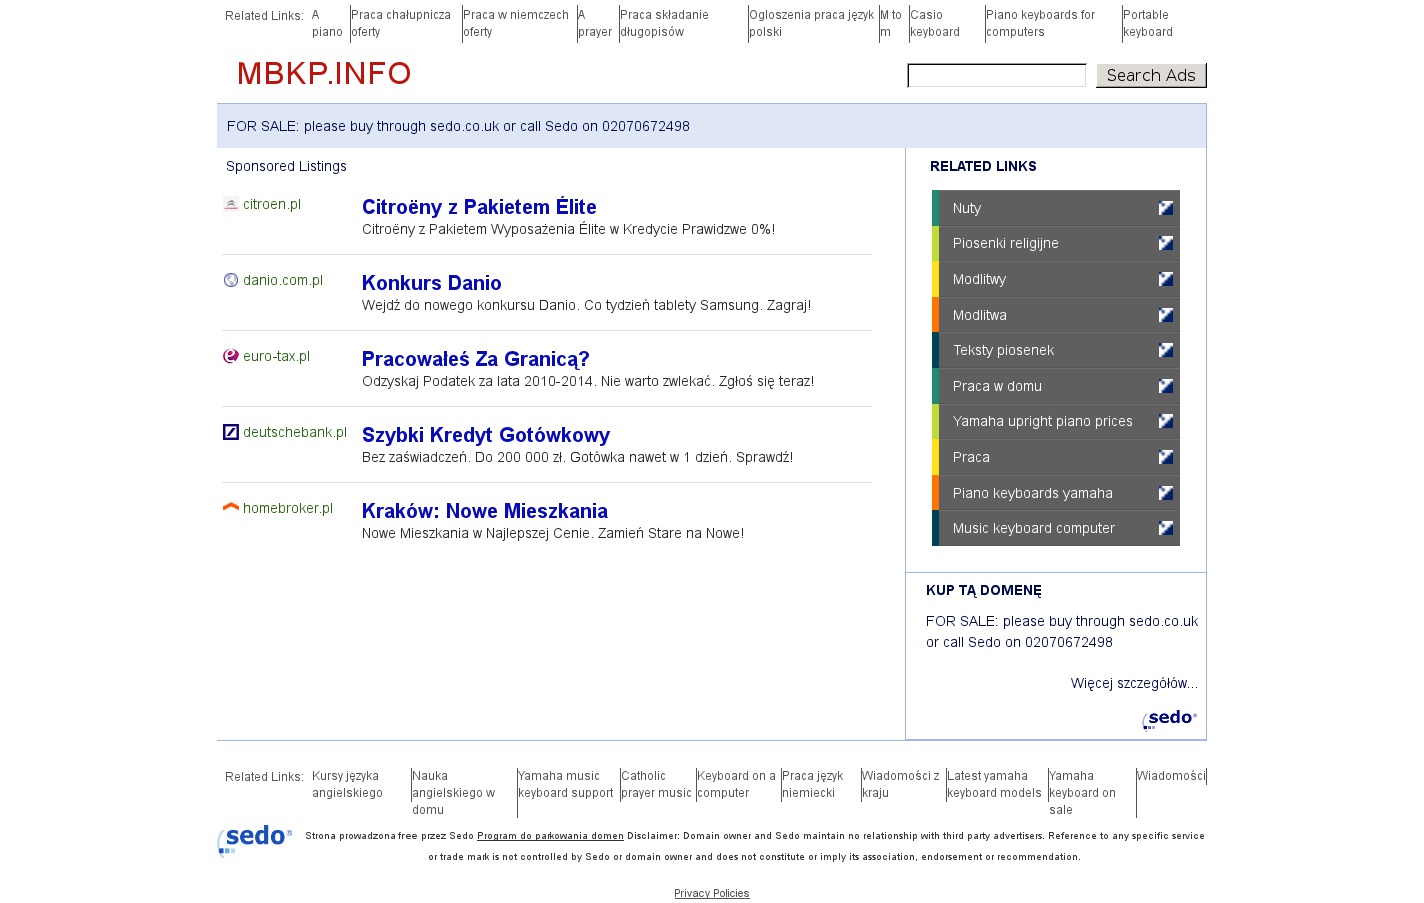
Task: Open the Citroëny z Pakietem Élite ad
Action: tap(479, 207)
